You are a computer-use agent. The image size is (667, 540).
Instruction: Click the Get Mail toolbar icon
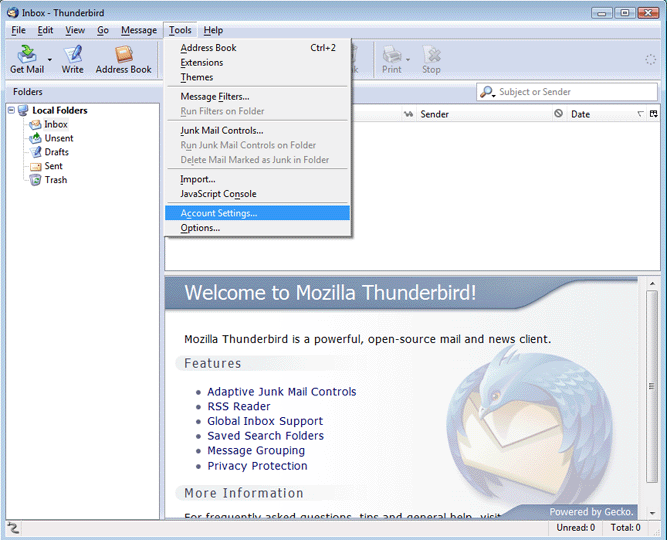[27, 59]
